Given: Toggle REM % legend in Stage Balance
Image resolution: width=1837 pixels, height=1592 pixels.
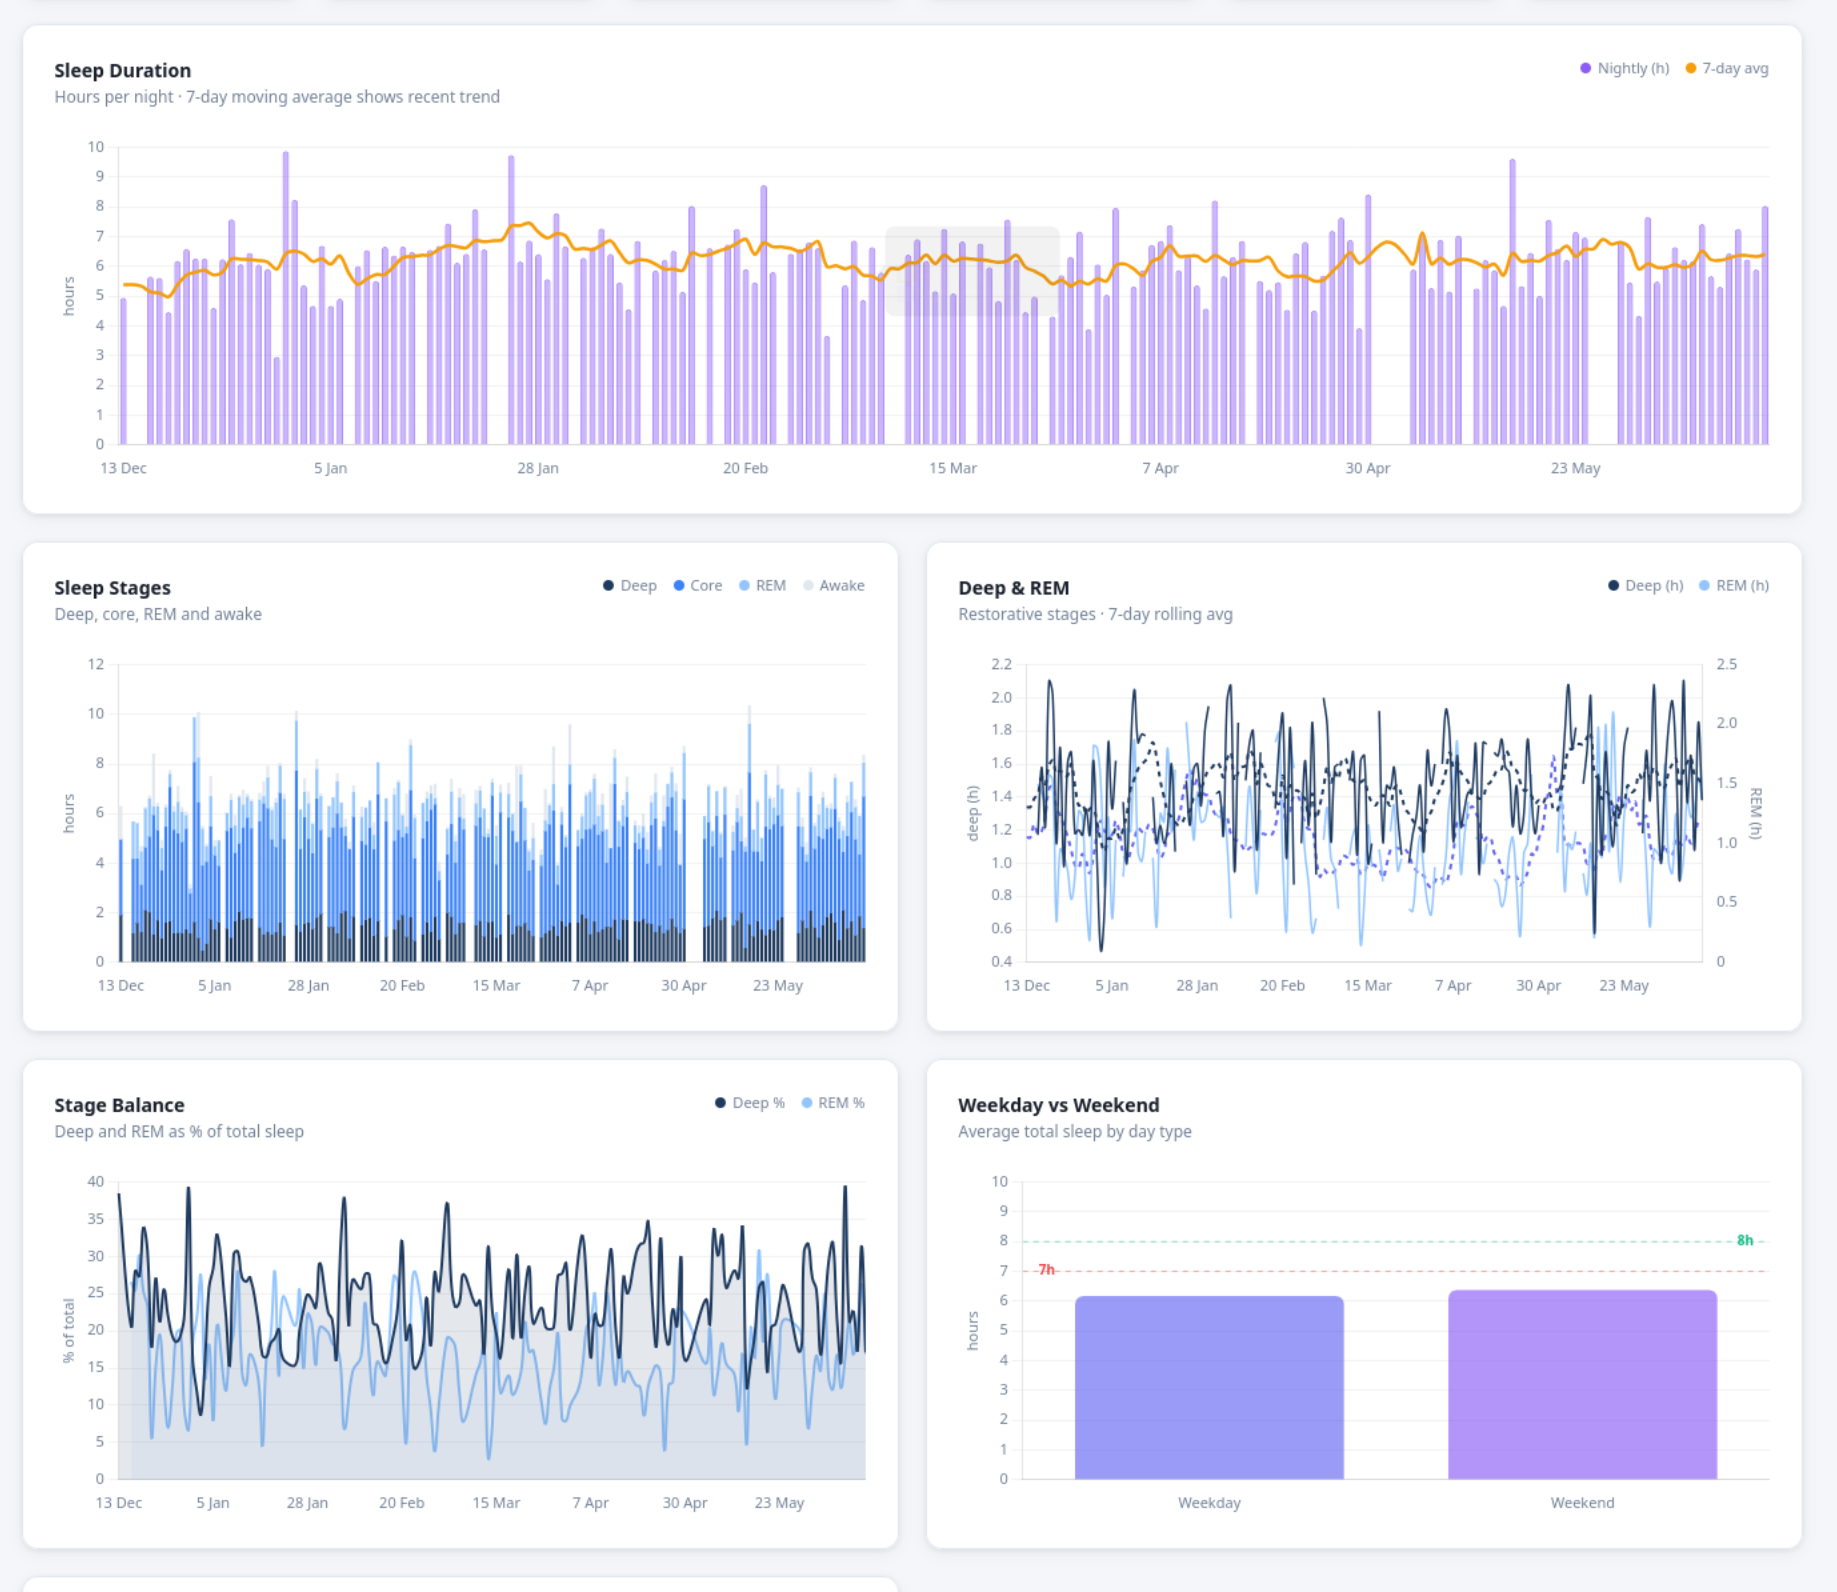Looking at the screenshot, I should [x=833, y=1102].
